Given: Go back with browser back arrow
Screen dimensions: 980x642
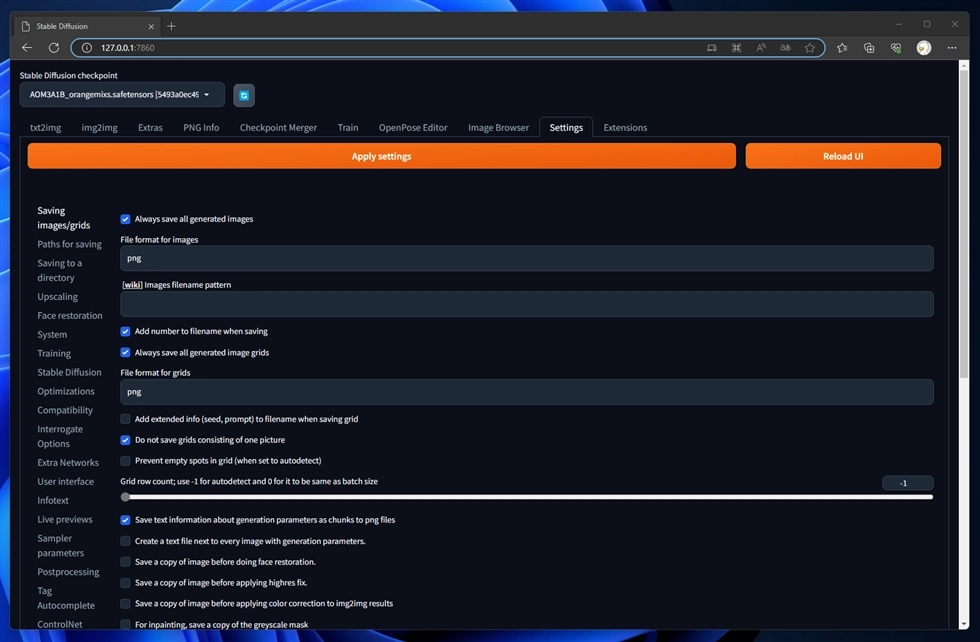Looking at the screenshot, I should 27,48.
